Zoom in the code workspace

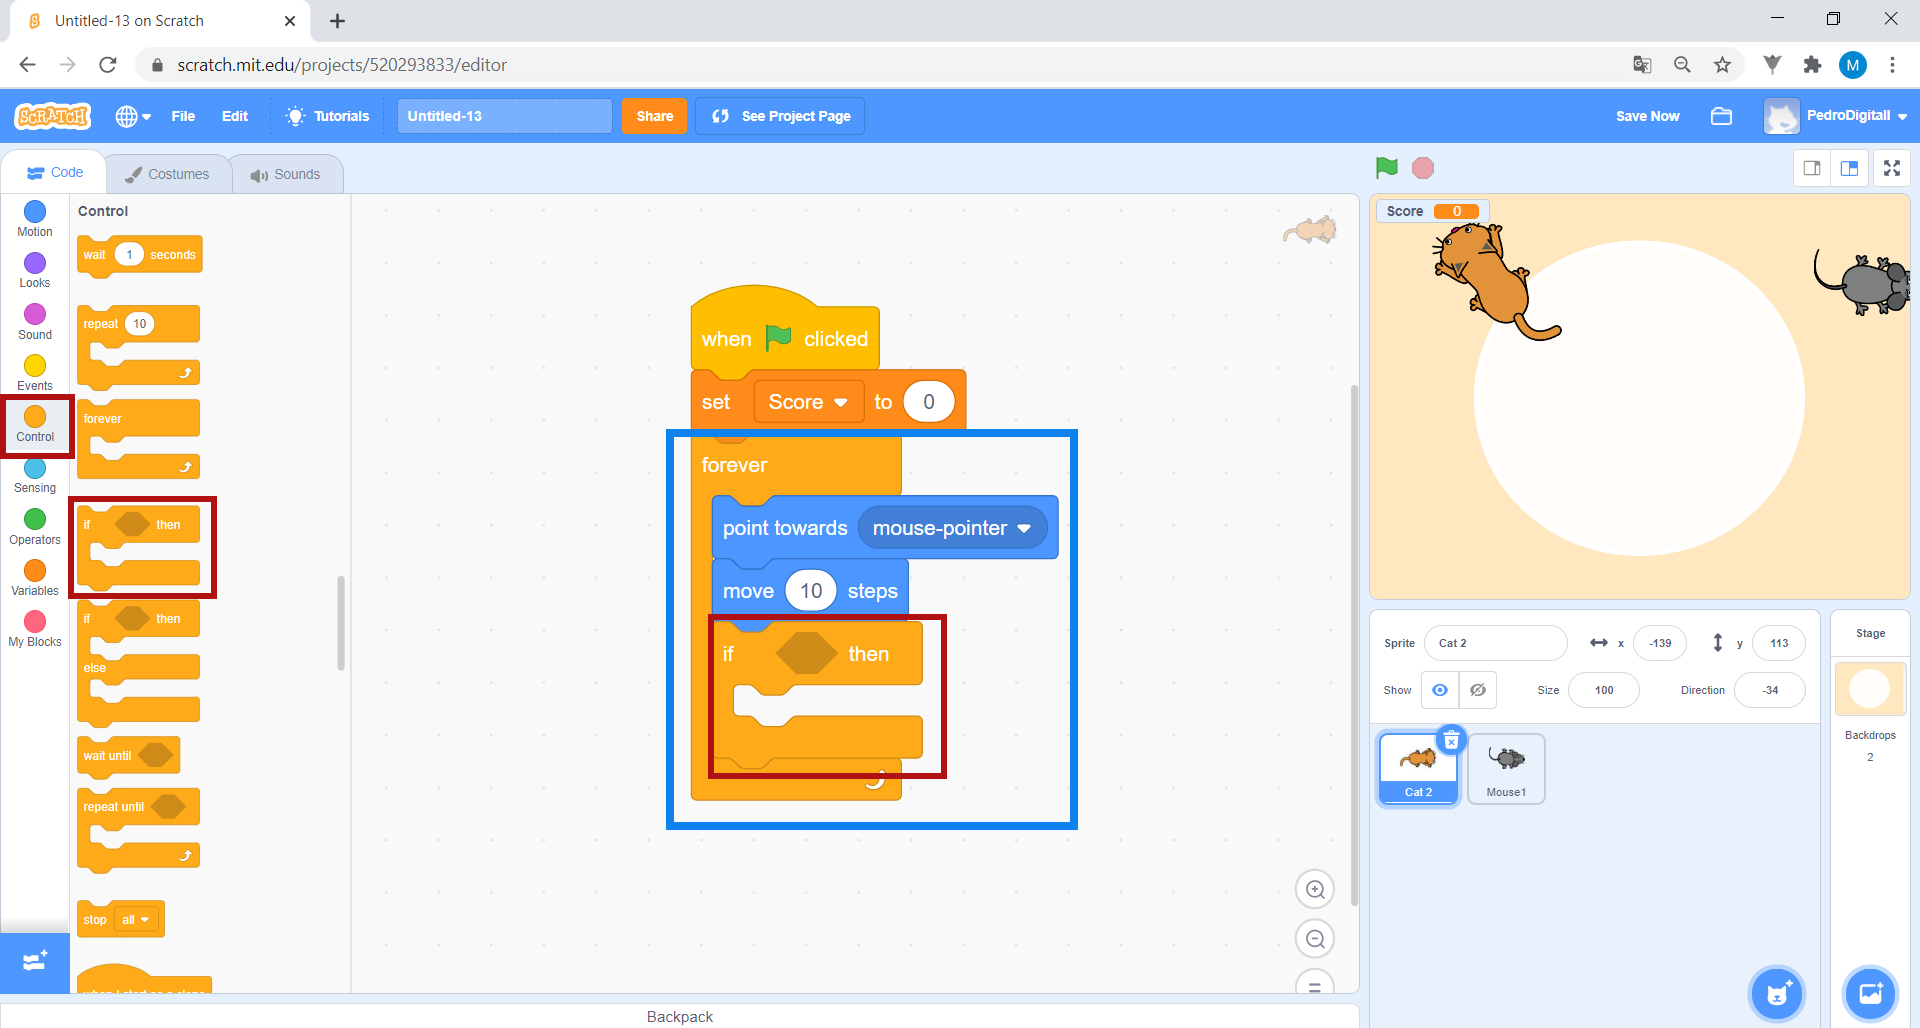click(1315, 889)
